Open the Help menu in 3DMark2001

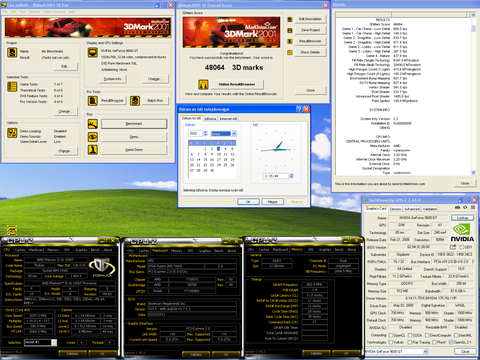coord(72,12)
